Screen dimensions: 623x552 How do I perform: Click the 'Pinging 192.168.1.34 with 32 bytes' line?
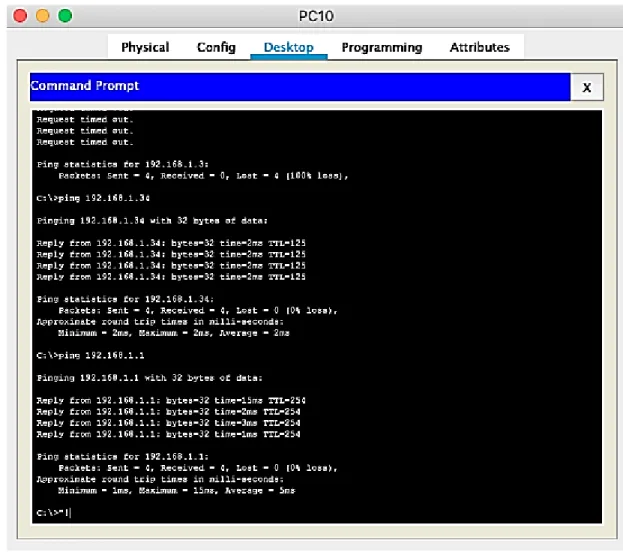[x=152, y=221]
